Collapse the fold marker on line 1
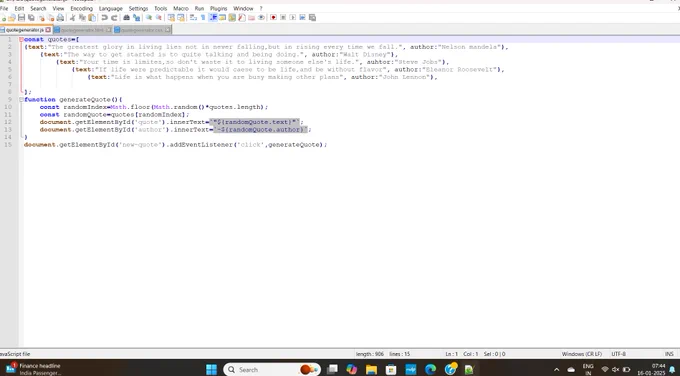Image resolution: width=680 pixels, height=376 pixels. tap(21, 39)
